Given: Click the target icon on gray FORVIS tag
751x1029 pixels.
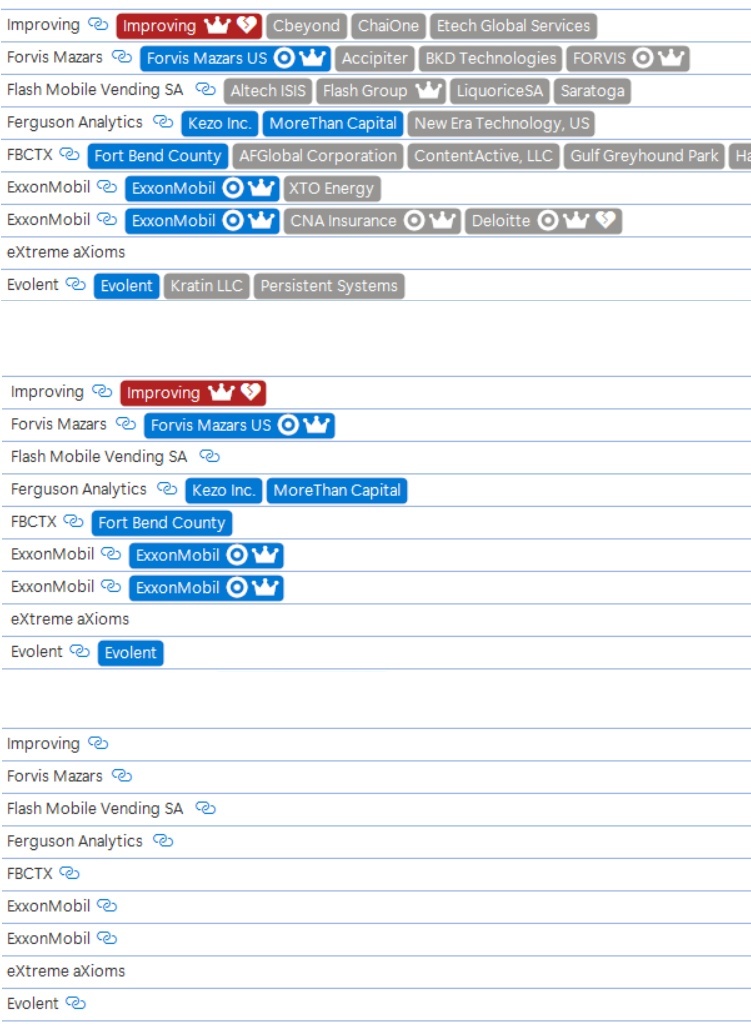Looking at the screenshot, I should click(643, 58).
